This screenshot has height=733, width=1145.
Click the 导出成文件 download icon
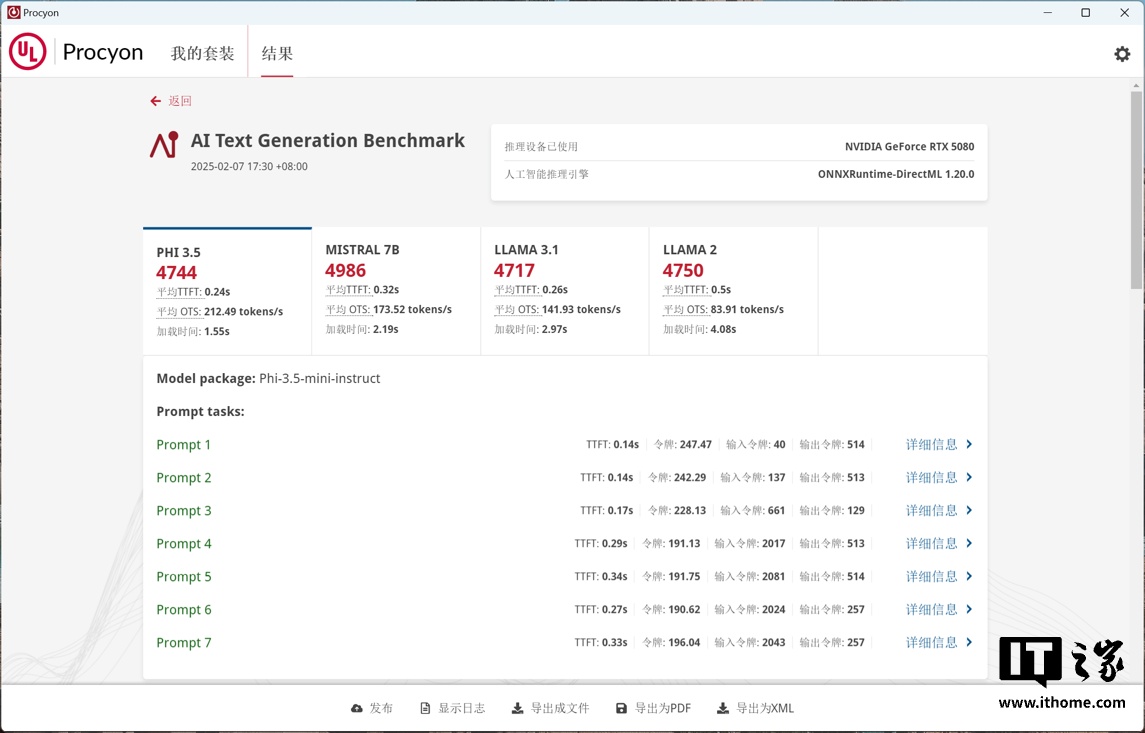point(517,709)
